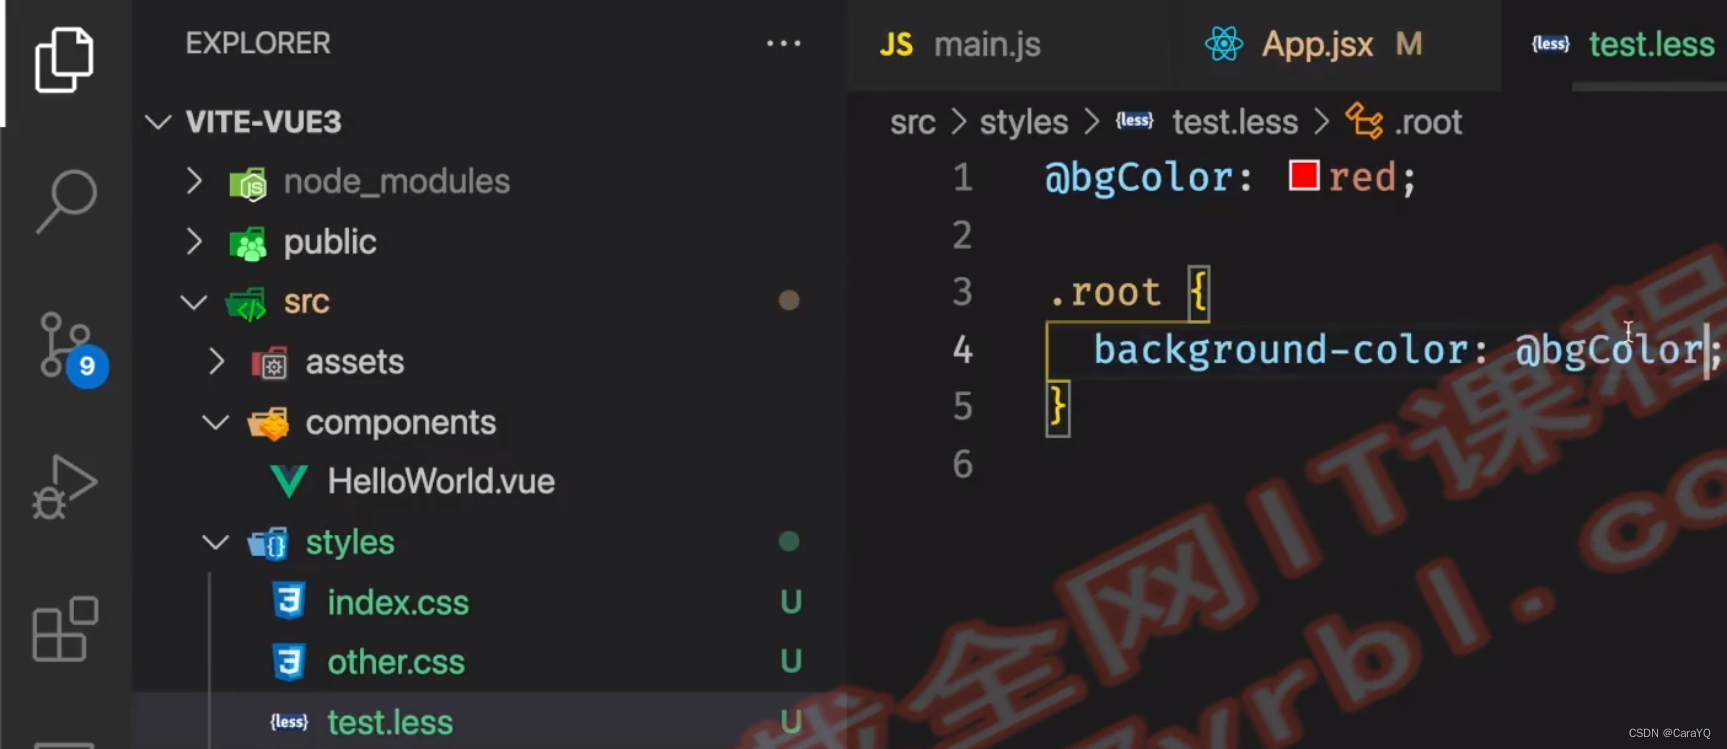Switch to the App.jsx editor tab
Image resolution: width=1727 pixels, height=749 pixels.
coord(1336,45)
